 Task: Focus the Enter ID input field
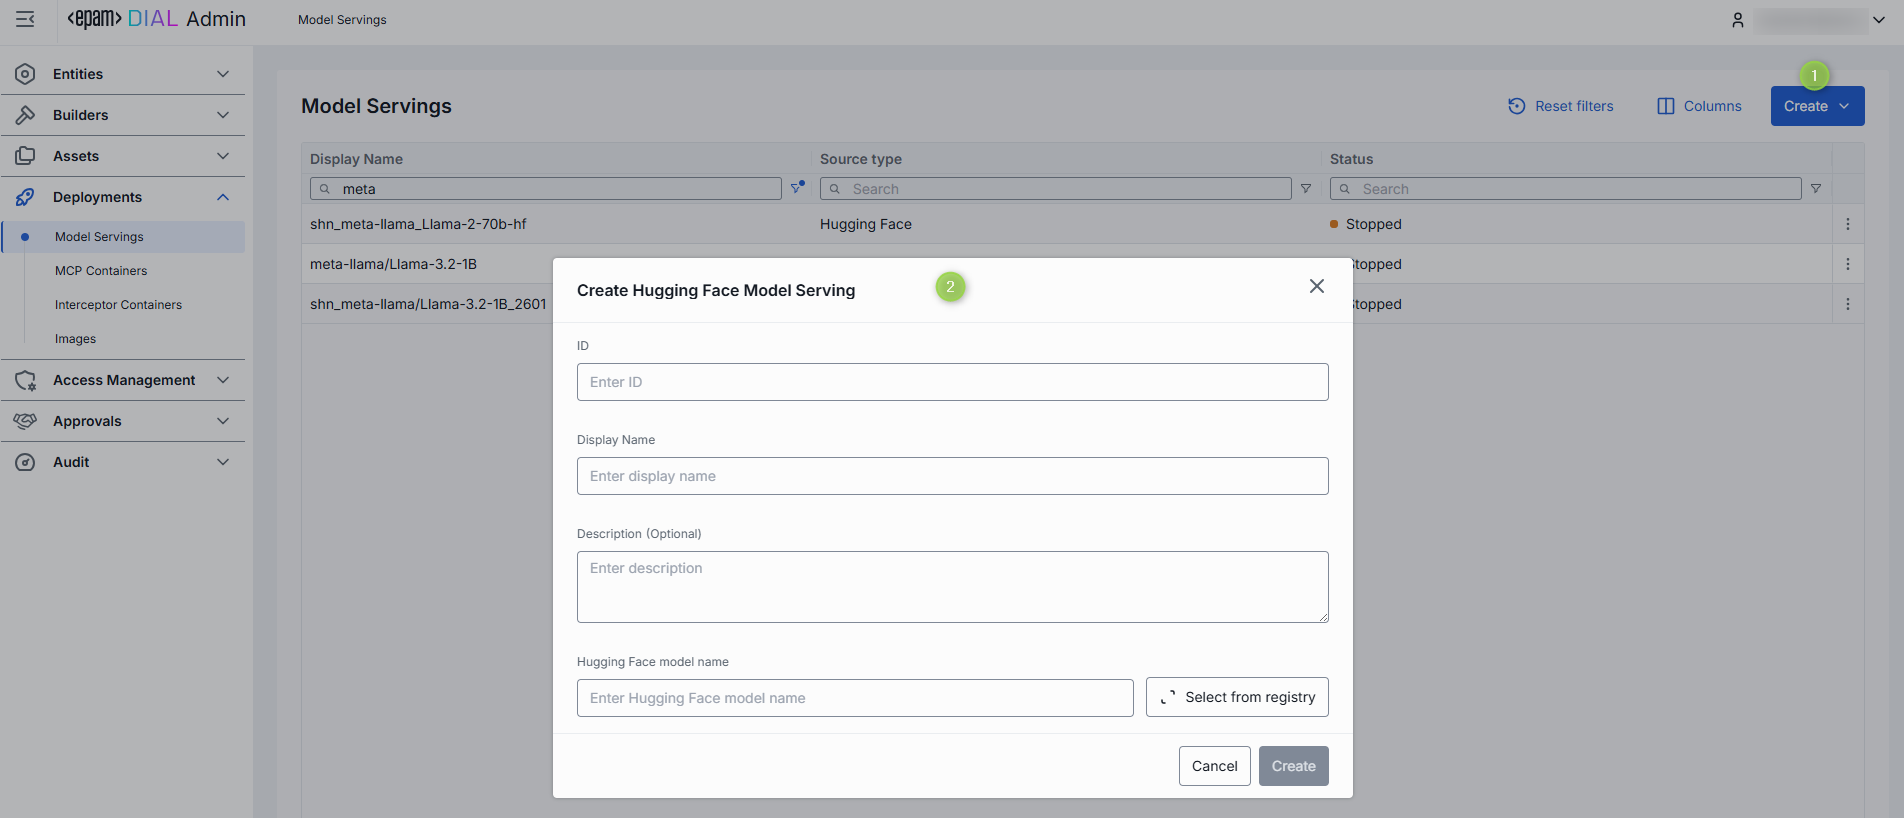pos(952,382)
